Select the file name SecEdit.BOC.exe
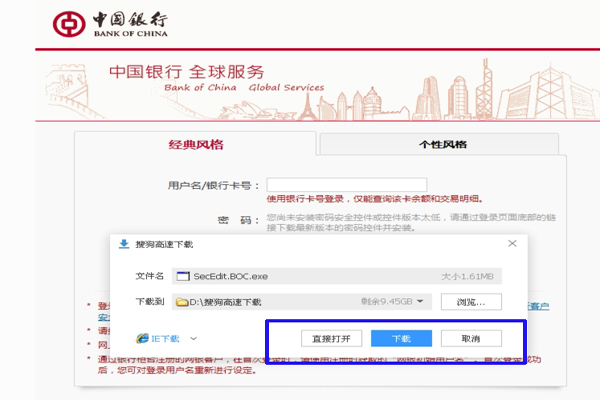This screenshot has height=400, width=600. click(x=230, y=276)
